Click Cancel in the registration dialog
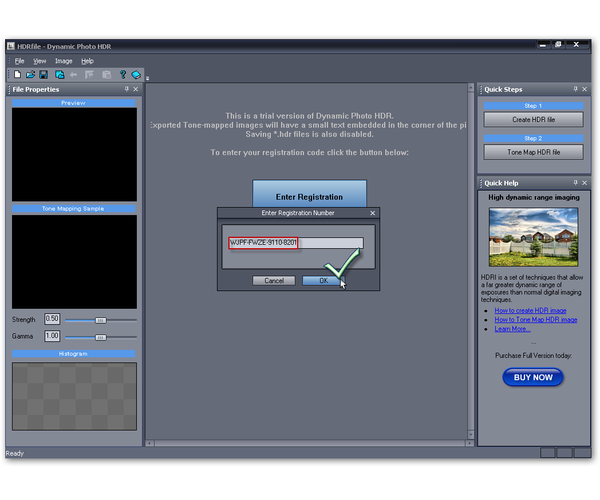Screen dimensions: 600x500 tap(274, 281)
